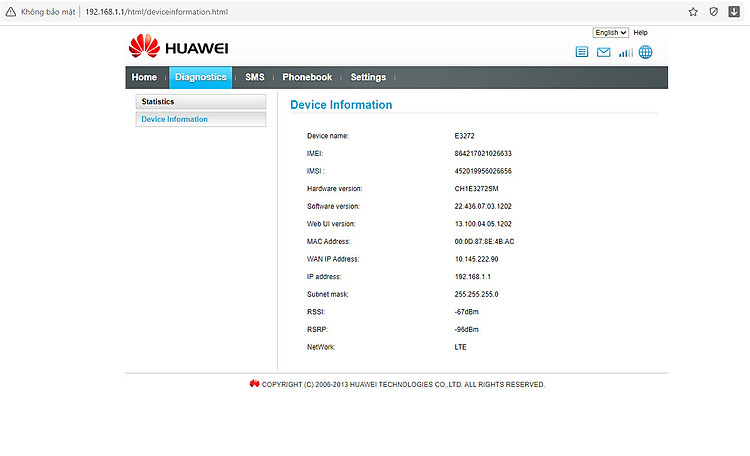
Task: Click the Help link
Action: (640, 33)
